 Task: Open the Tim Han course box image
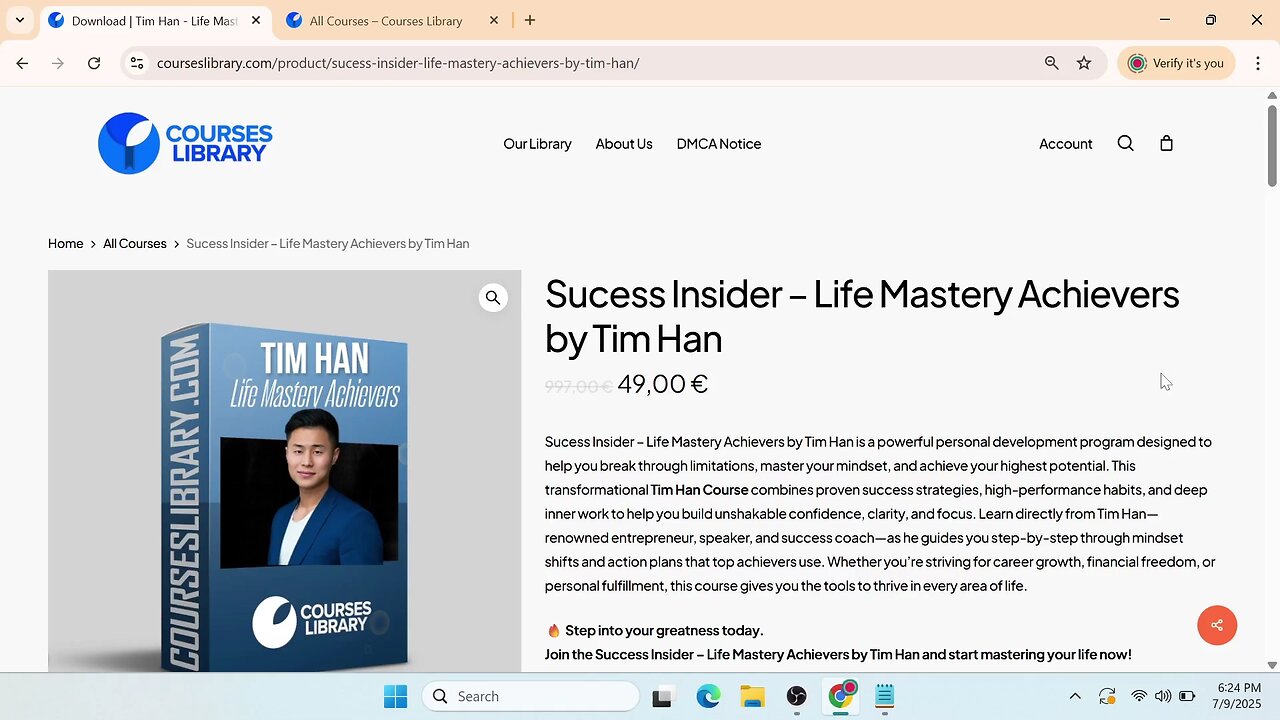tap(285, 471)
